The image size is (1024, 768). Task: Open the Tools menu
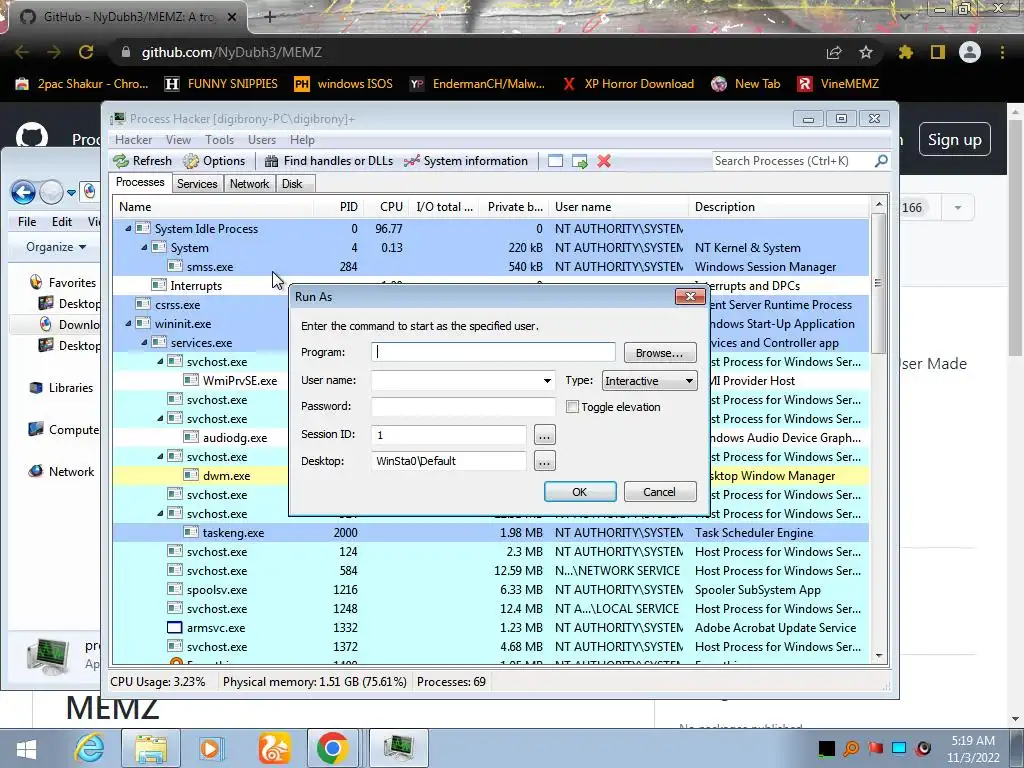(219, 140)
